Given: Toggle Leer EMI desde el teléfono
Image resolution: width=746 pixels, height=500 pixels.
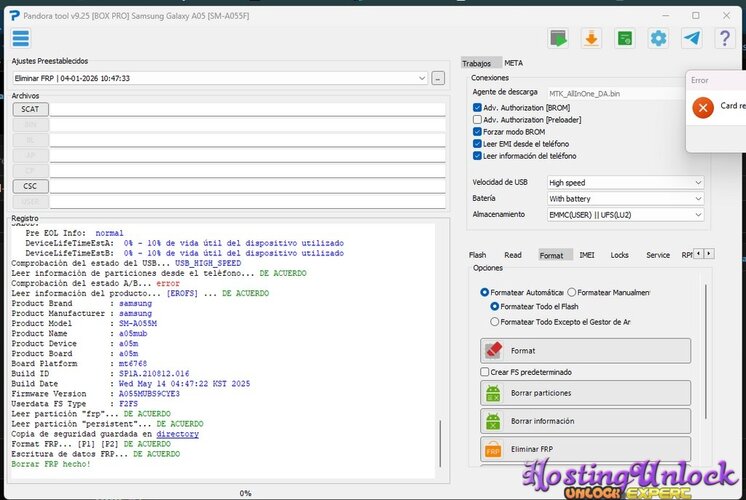Looking at the screenshot, I should coord(477,144).
